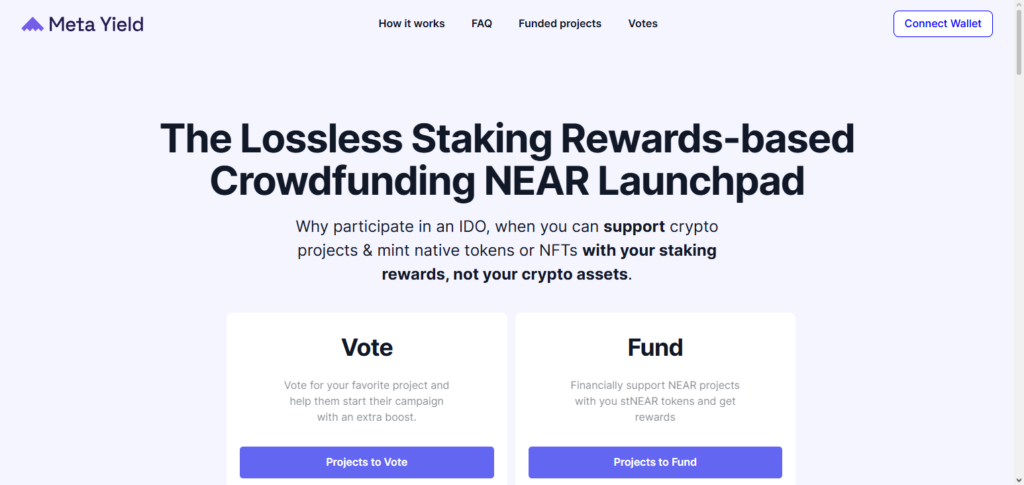1024x485 pixels.
Task: Click the Projects to Vote button
Action: (x=366, y=462)
